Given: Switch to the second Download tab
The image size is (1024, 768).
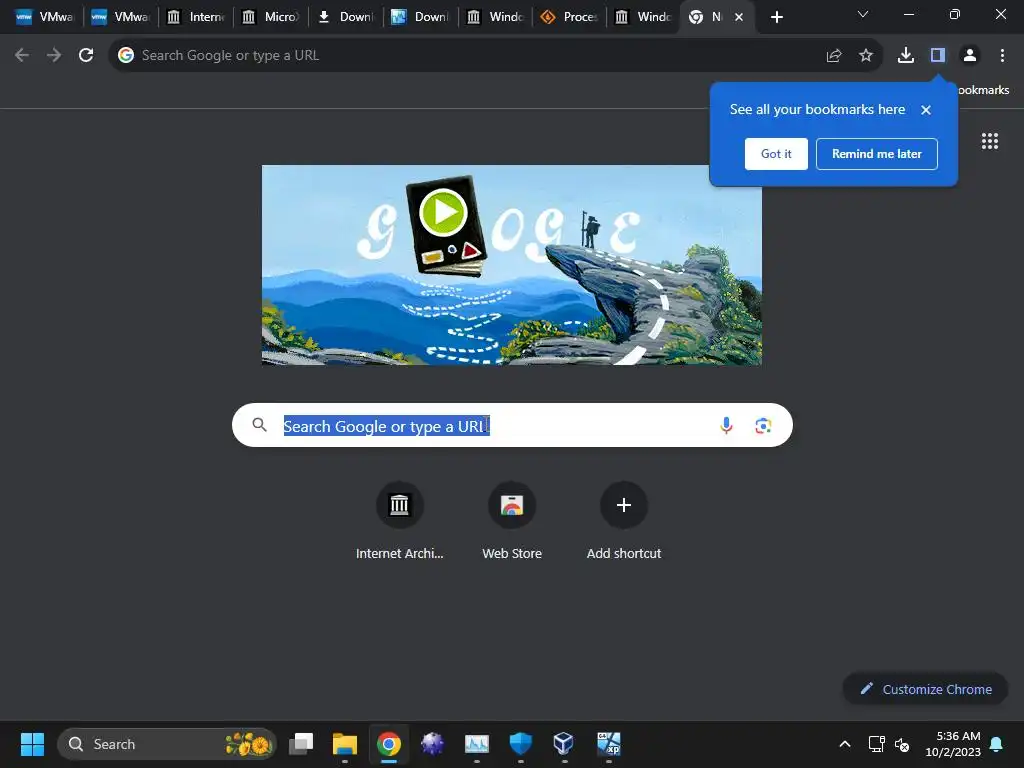Looking at the screenshot, I should (420, 17).
